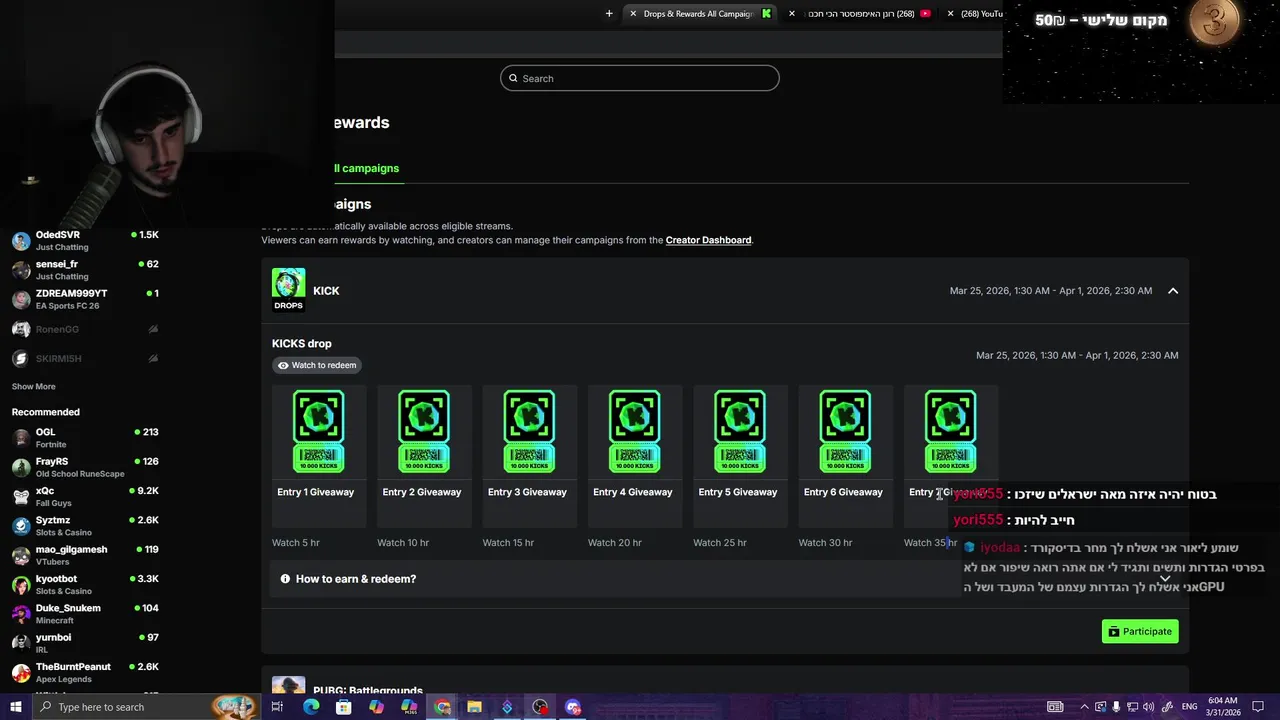The image size is (1280, 720).
Task: Open Entry 2 Giveaway reward card
Action: [x=424, y=455]
